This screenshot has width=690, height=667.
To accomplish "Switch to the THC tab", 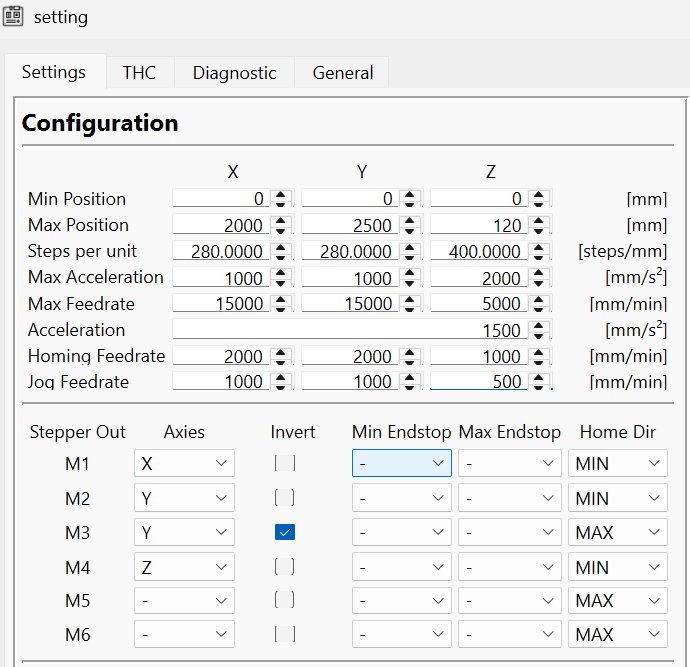I will point(139,72).
